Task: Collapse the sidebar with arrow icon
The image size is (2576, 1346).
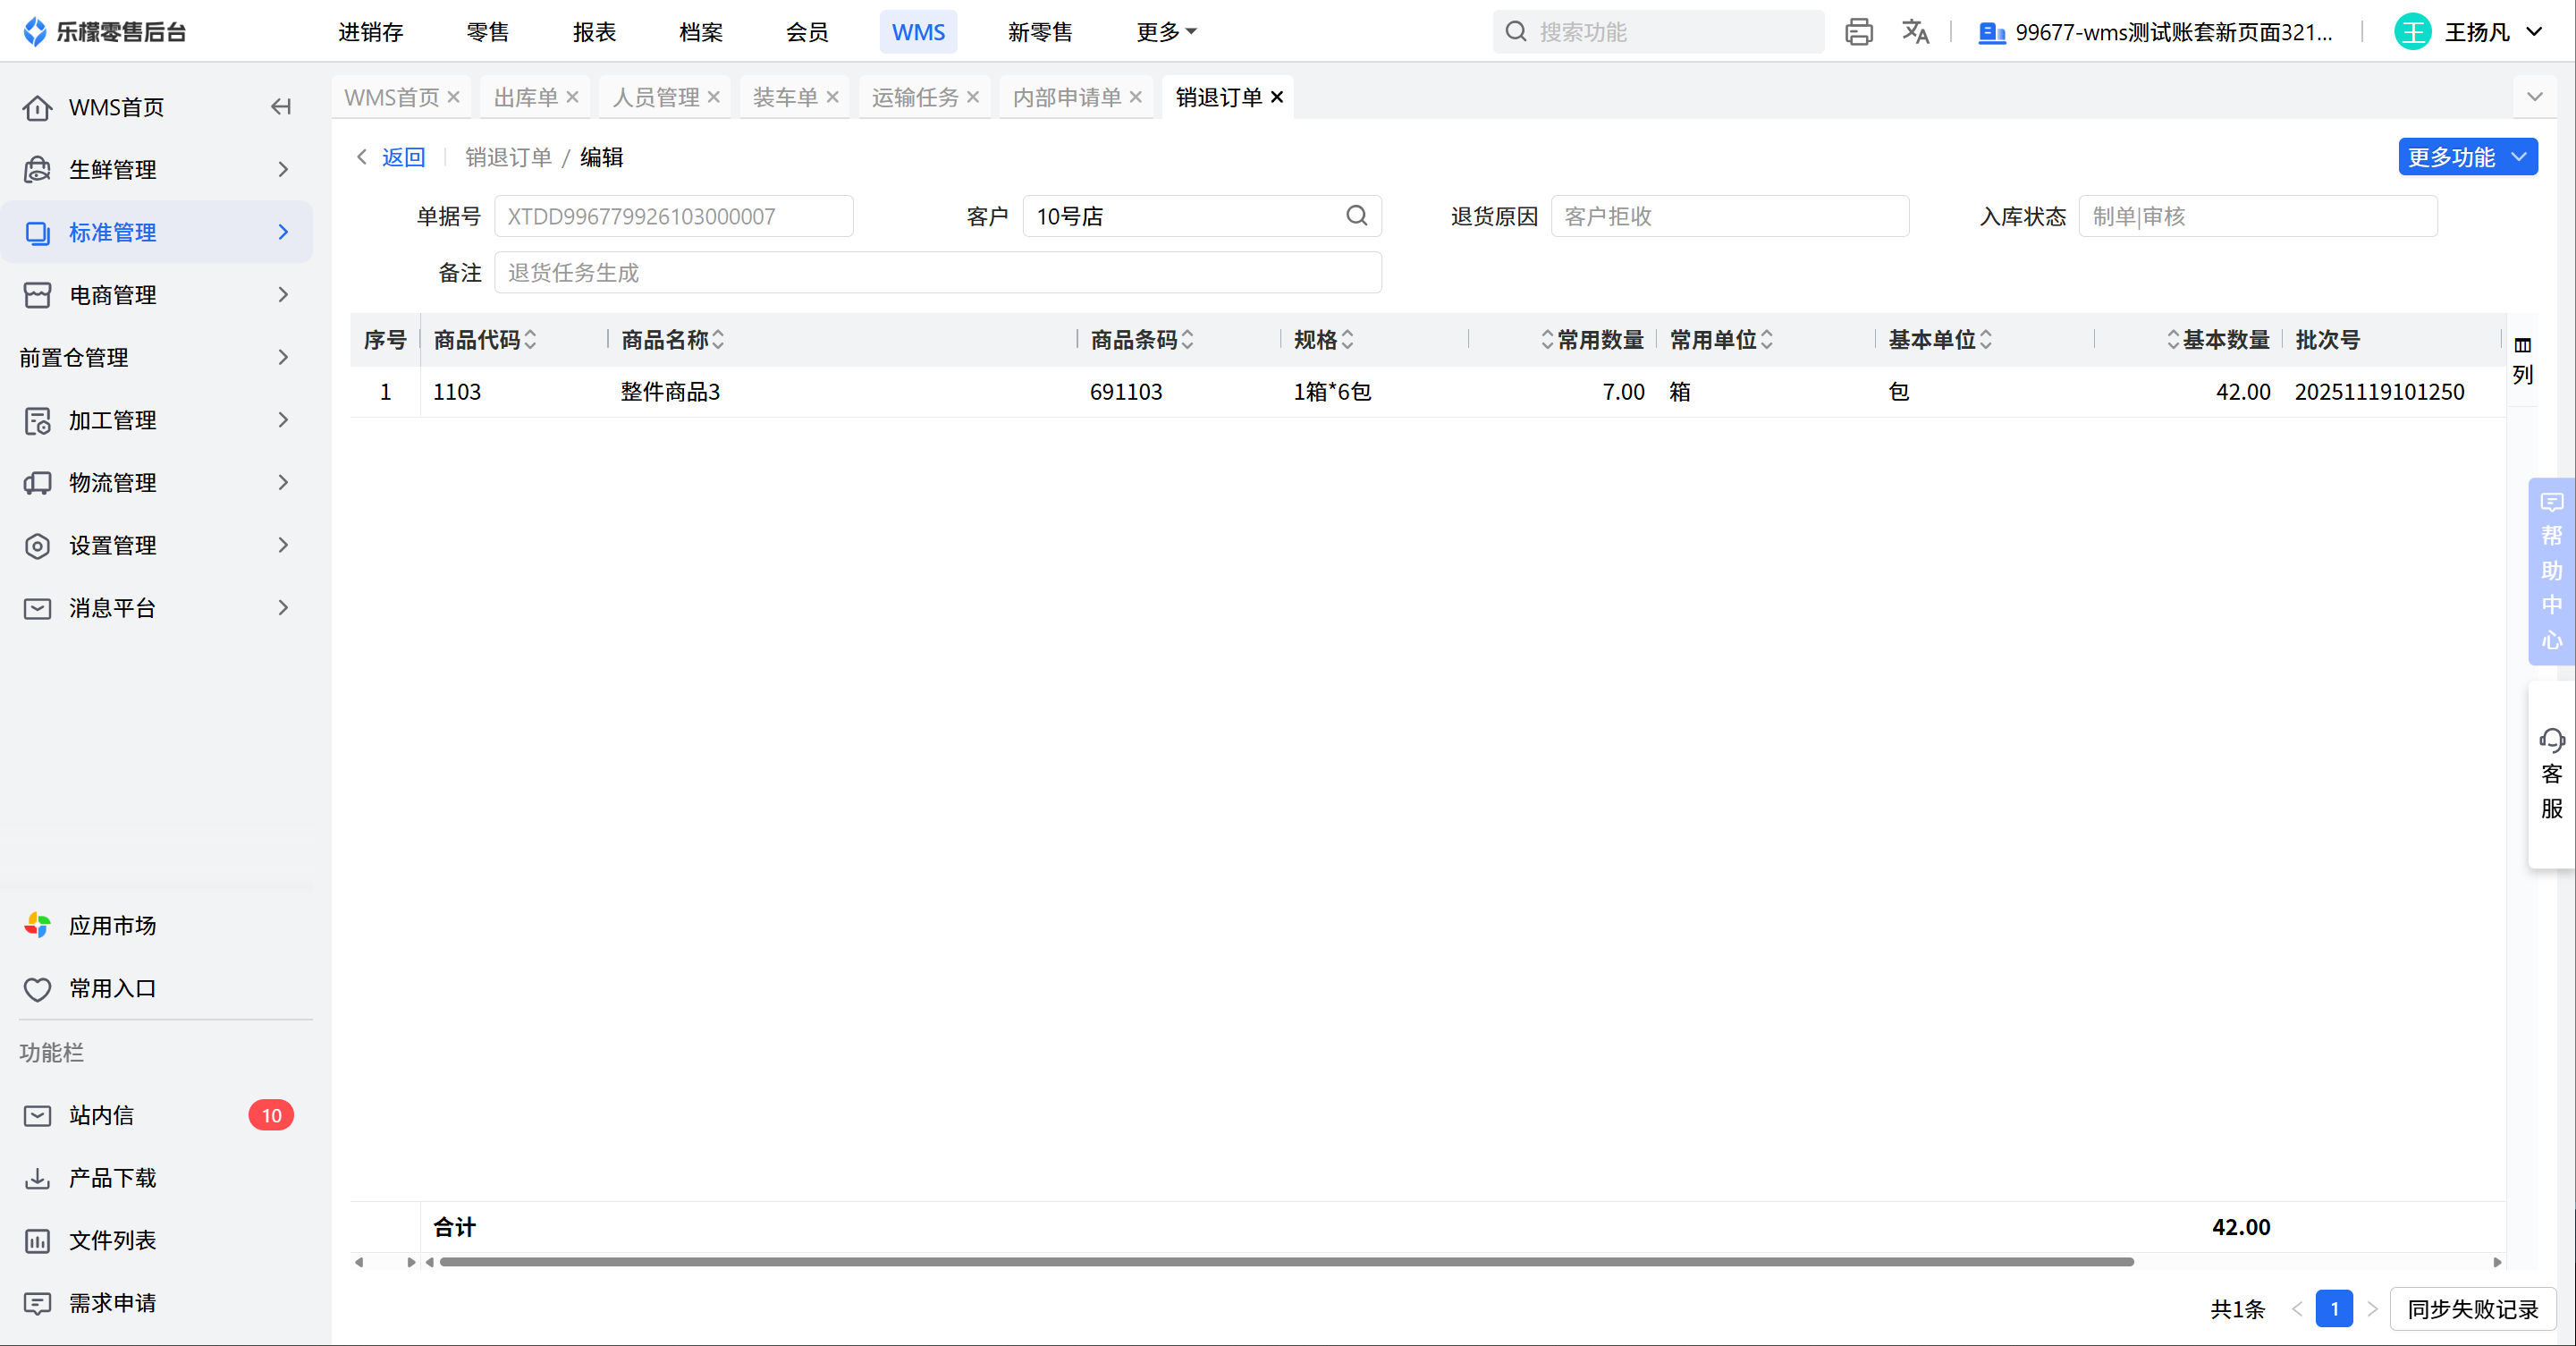Action: tap(281, 107)
